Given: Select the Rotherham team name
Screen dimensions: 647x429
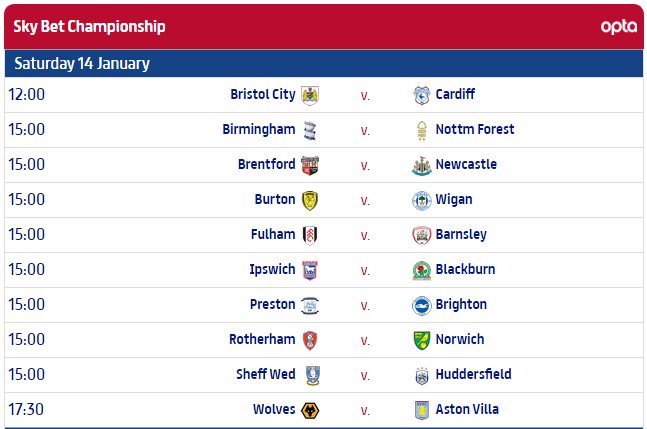Looking at the screenshot, I should pyautogui.click(x=262, y=339).
